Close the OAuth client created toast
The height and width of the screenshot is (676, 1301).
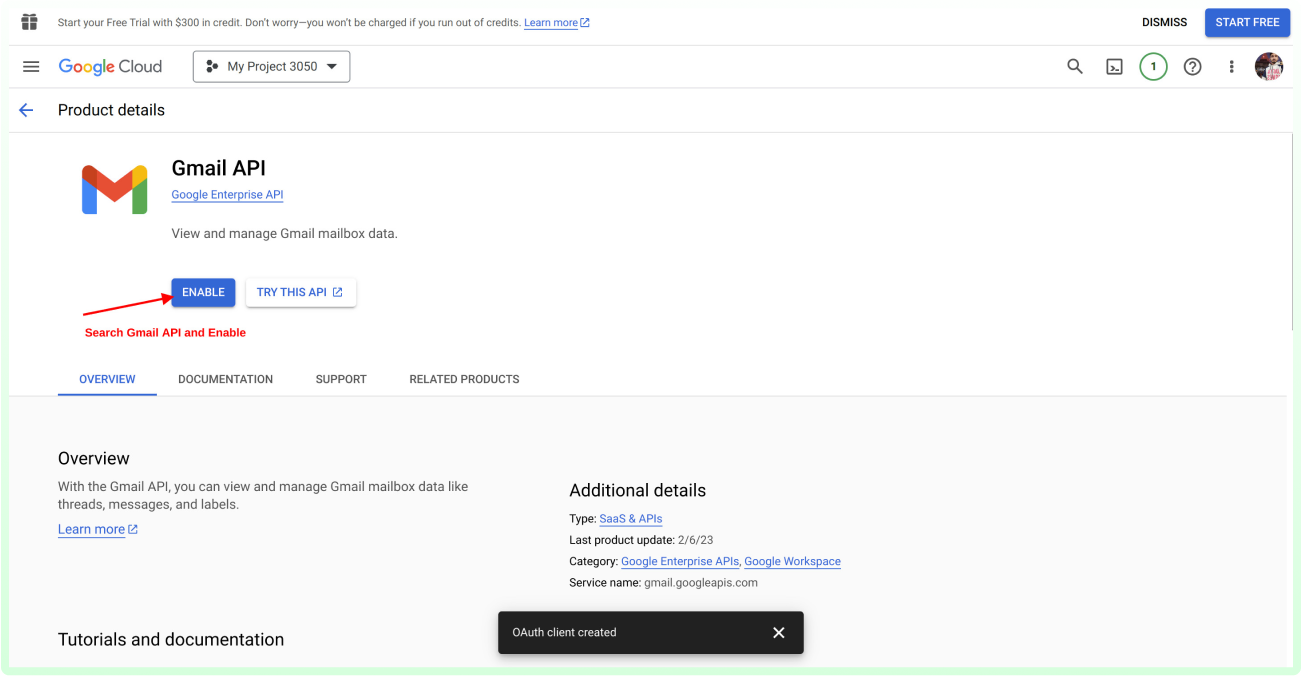(778, 632)
